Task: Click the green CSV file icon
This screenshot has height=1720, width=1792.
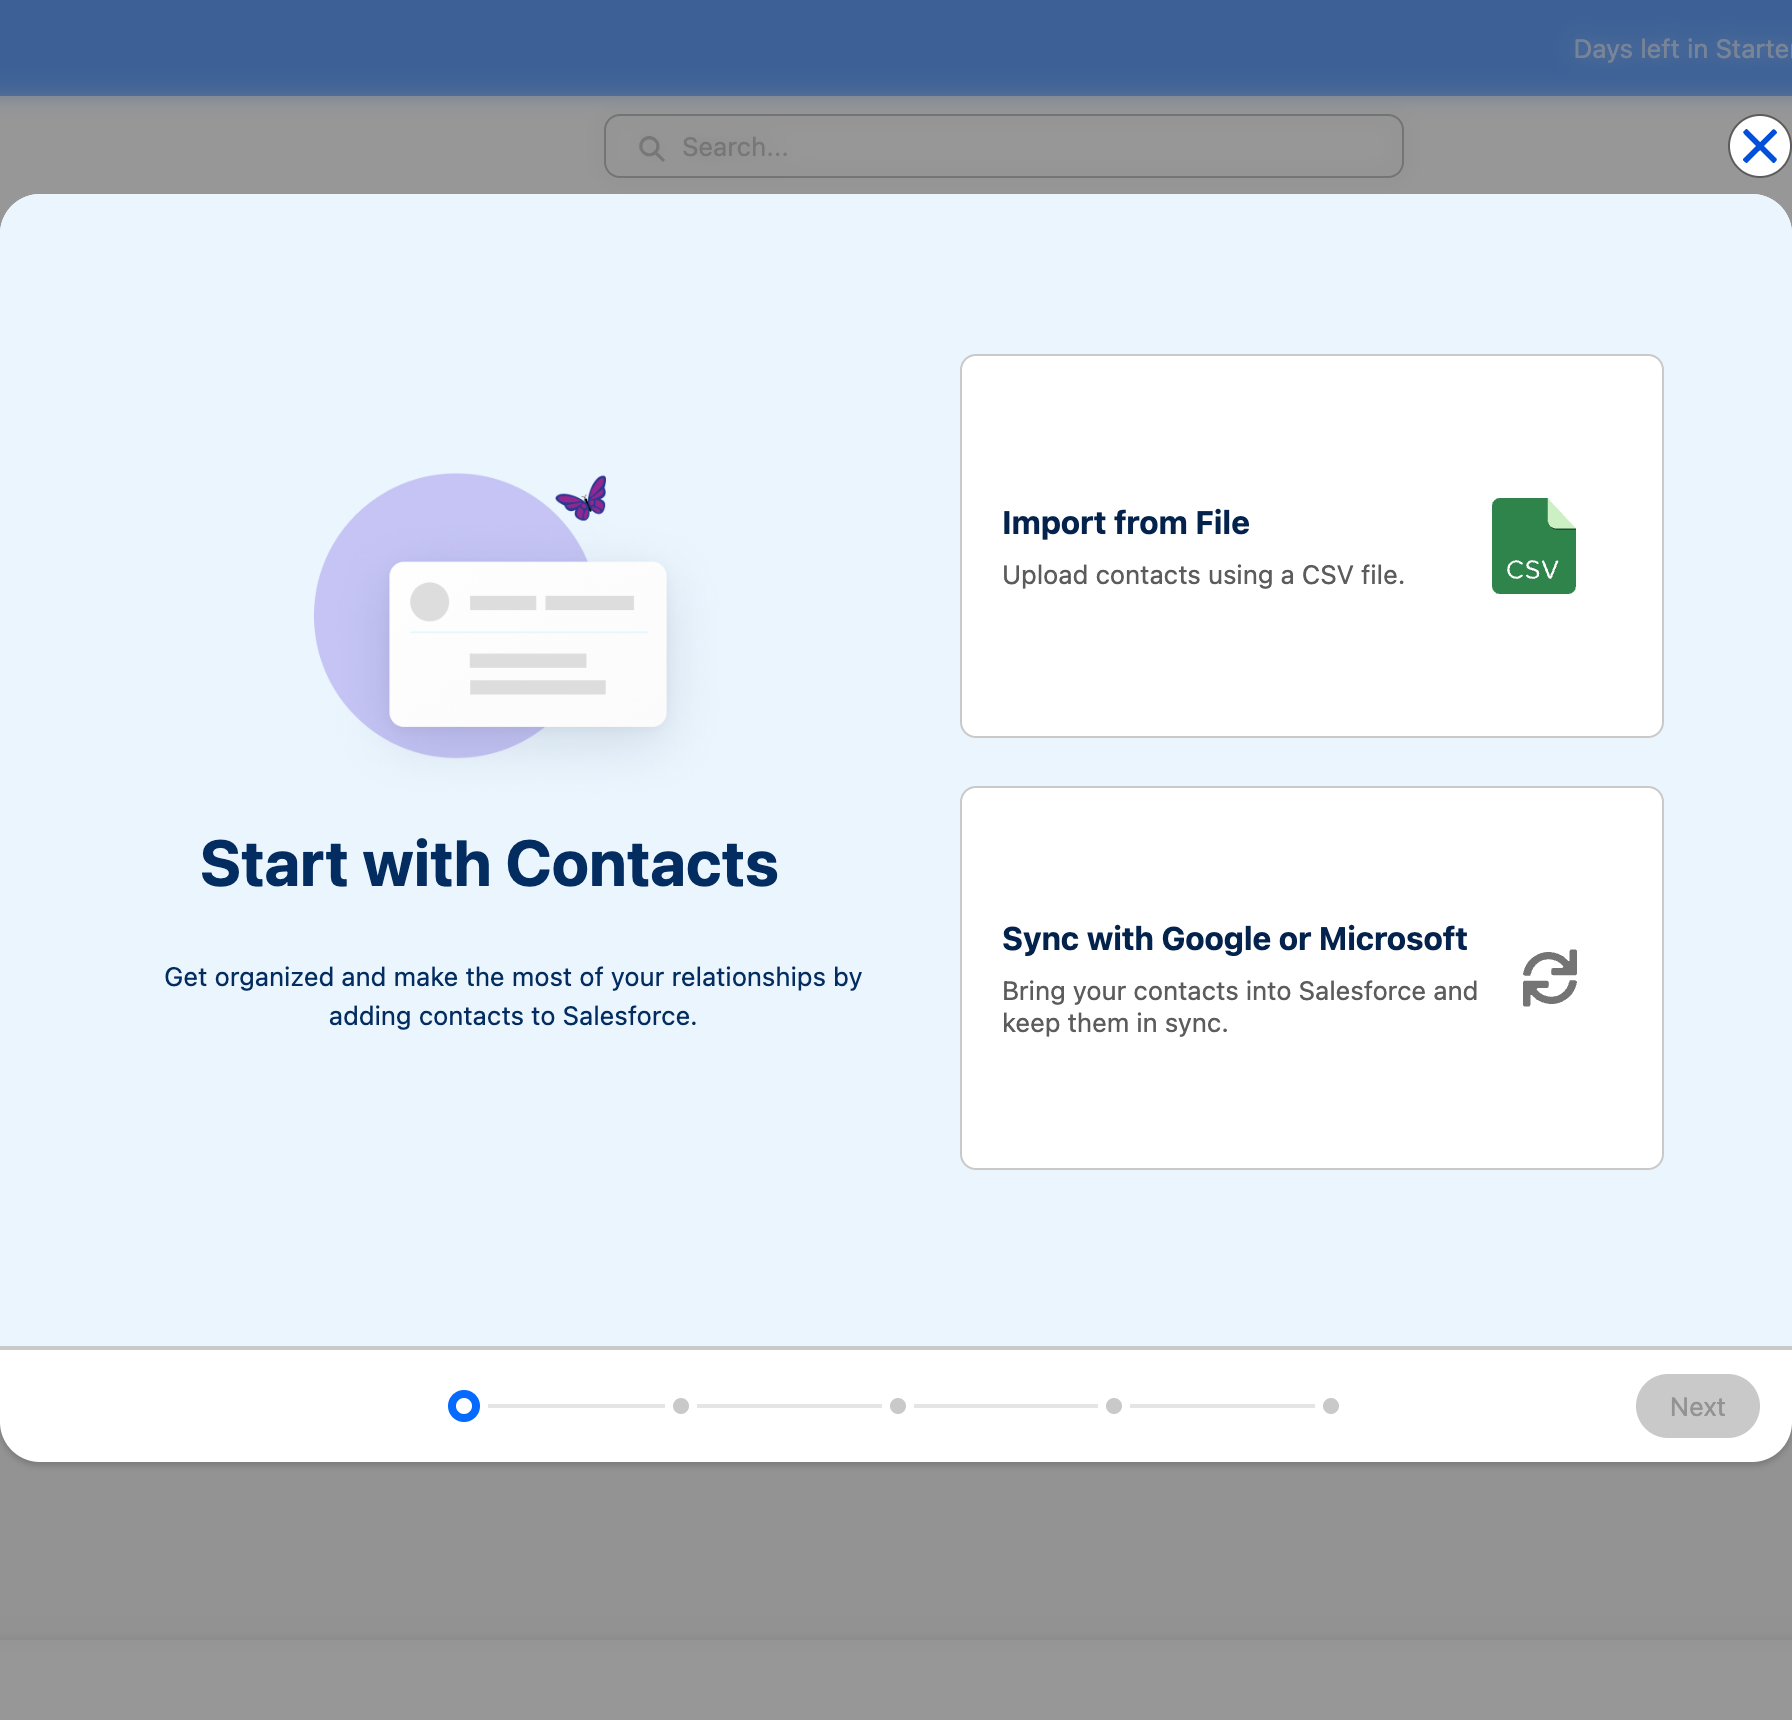Action: pos(1533,546)
